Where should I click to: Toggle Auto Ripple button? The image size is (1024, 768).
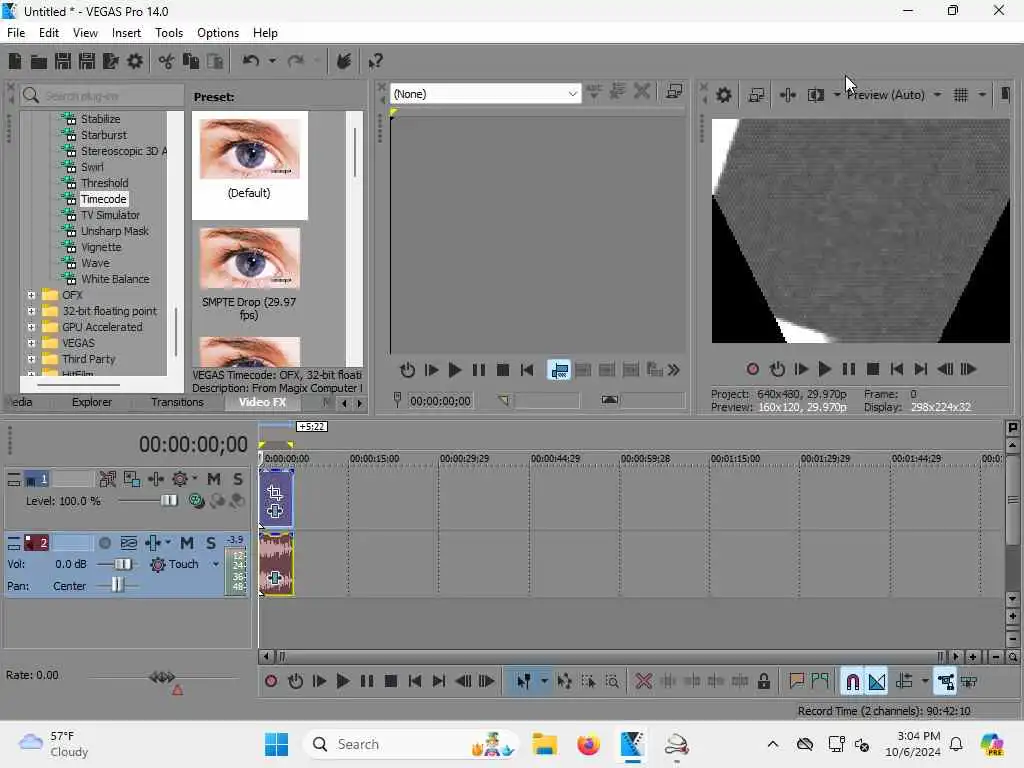(x=904, y=682)
